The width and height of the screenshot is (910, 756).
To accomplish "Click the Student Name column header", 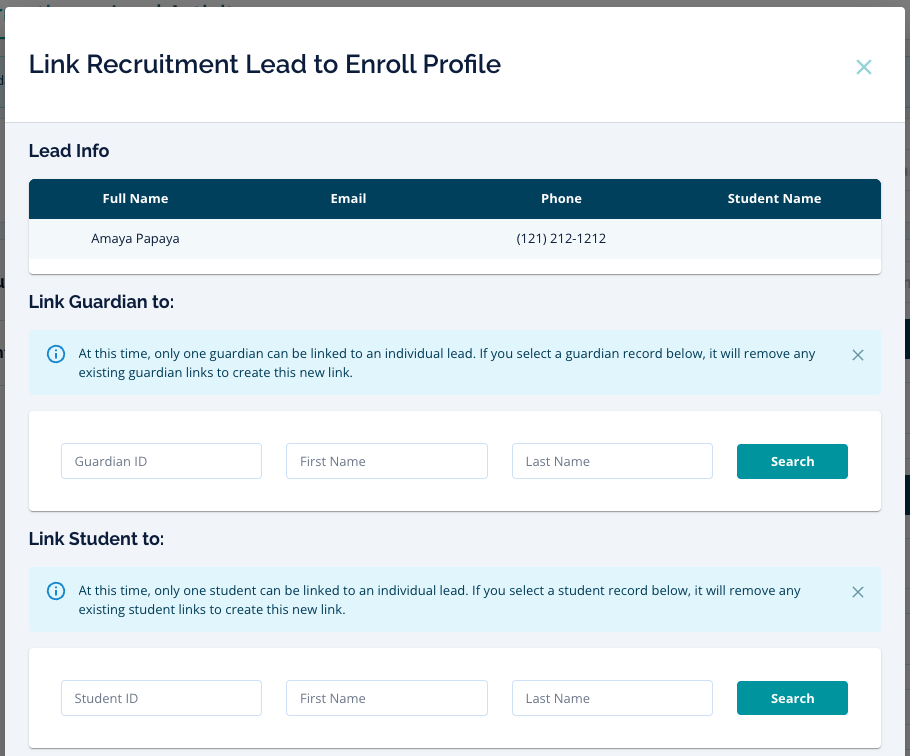I will coord(774,199).
